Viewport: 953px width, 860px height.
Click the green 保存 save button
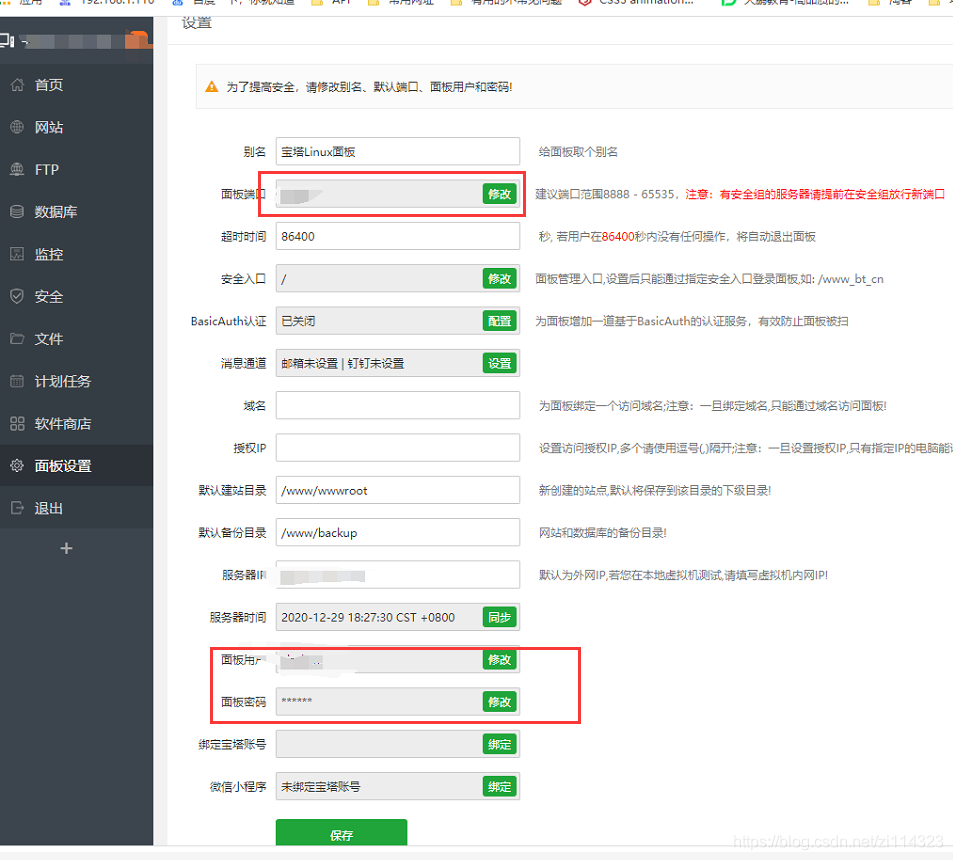click(x=340, y=831)
